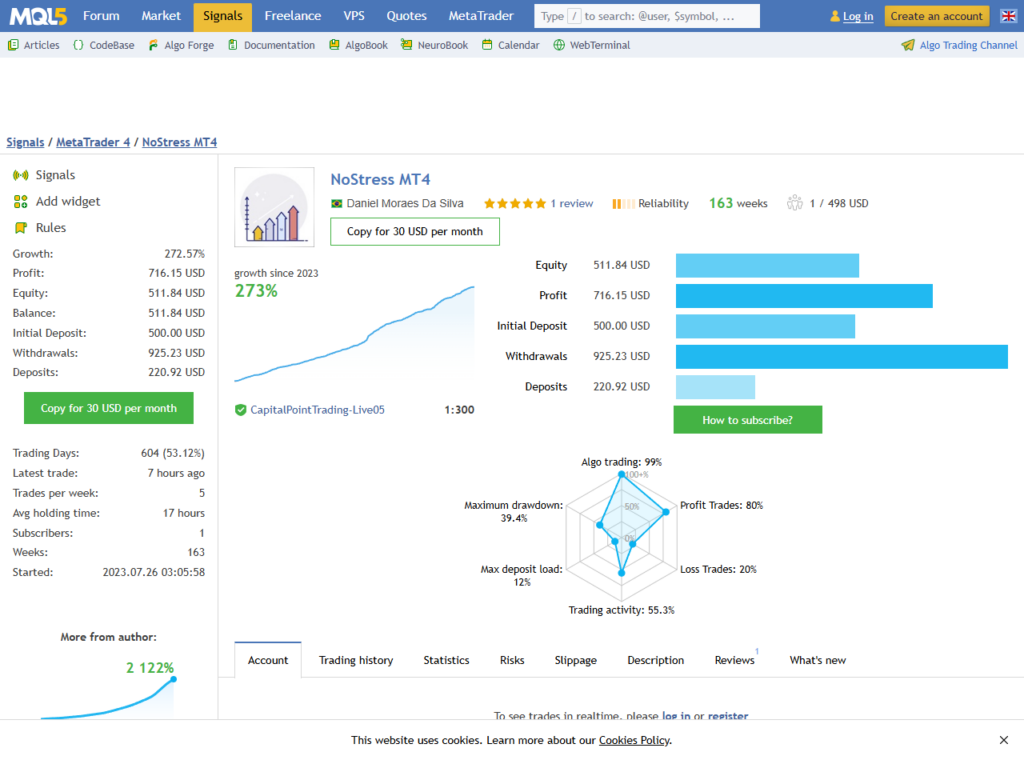
Task: Click the Algo Forge icon
Action: point(153,45)
